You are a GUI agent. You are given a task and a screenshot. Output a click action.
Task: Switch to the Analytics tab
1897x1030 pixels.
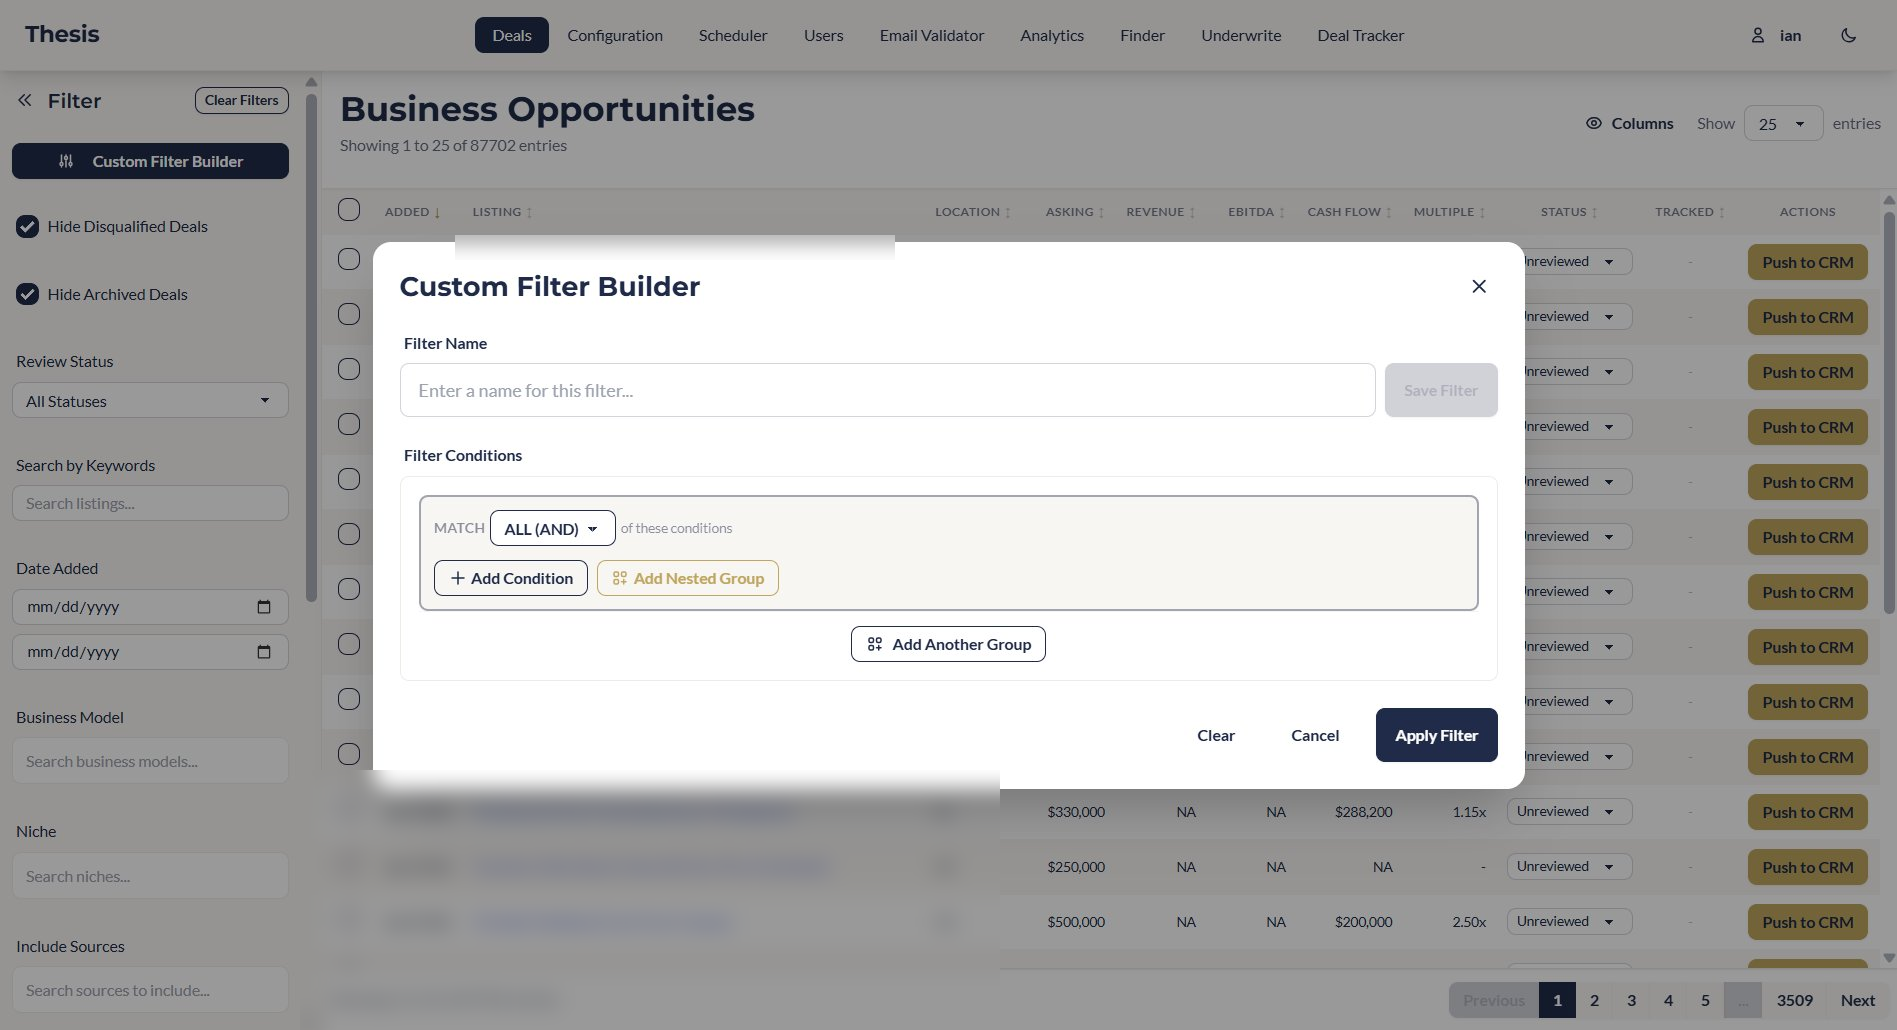coord(1051,35)
